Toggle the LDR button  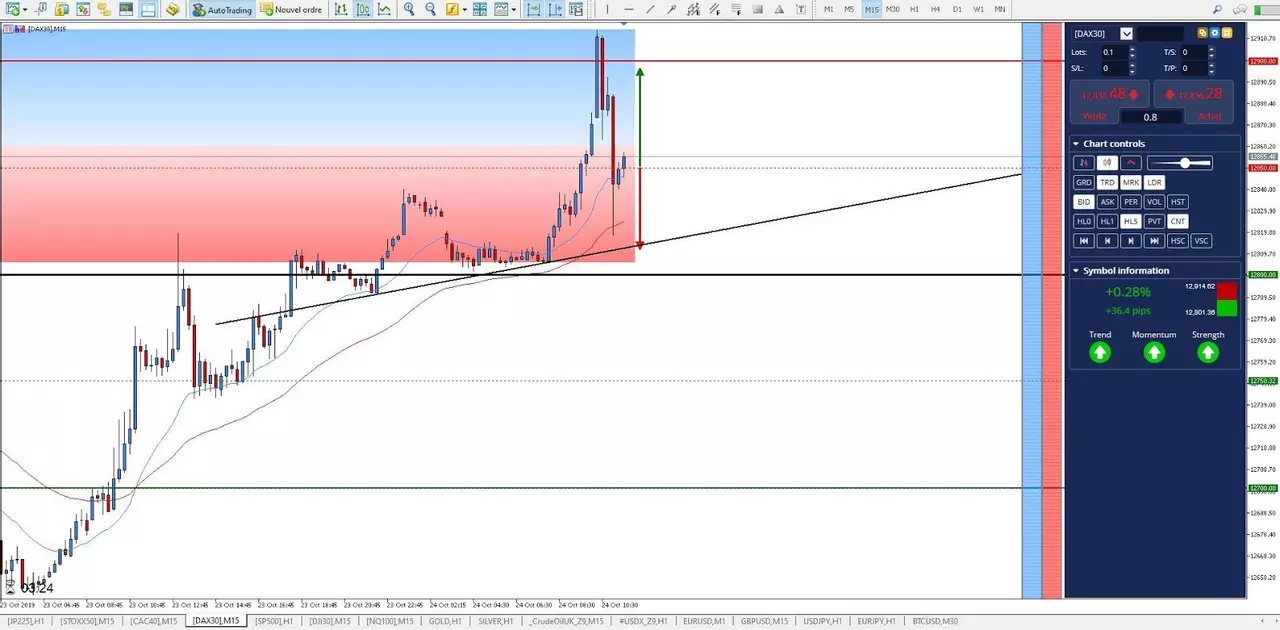click(x=1154, y=182)
